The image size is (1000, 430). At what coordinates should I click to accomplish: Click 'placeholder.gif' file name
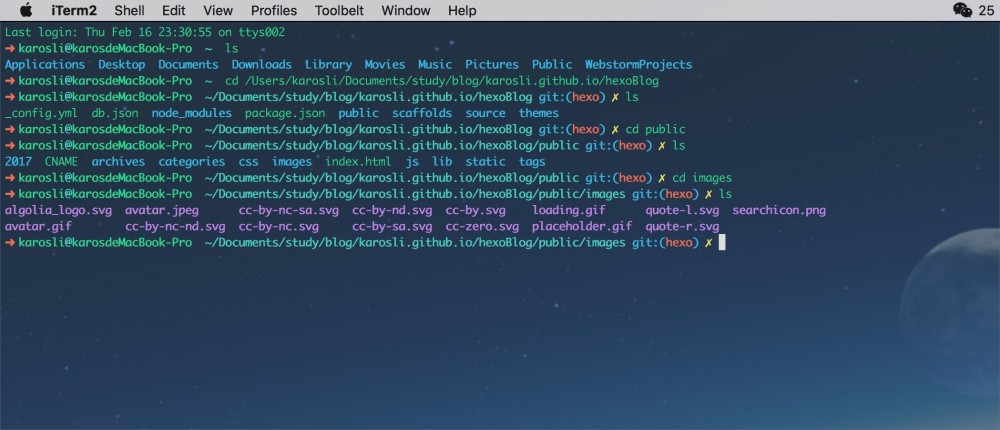[x=582, y=226]
